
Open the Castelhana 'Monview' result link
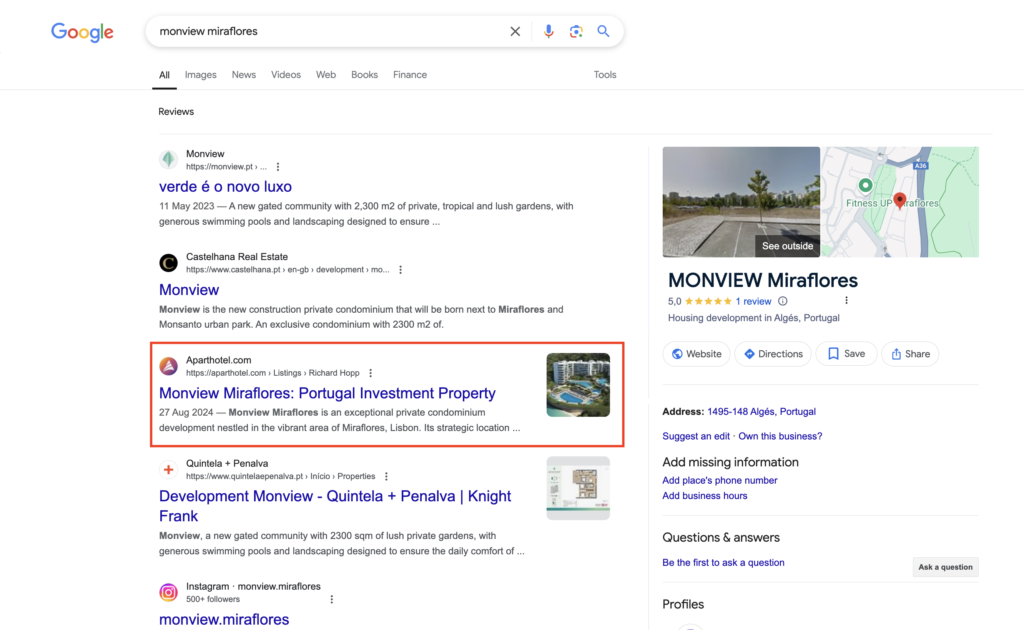189,290
